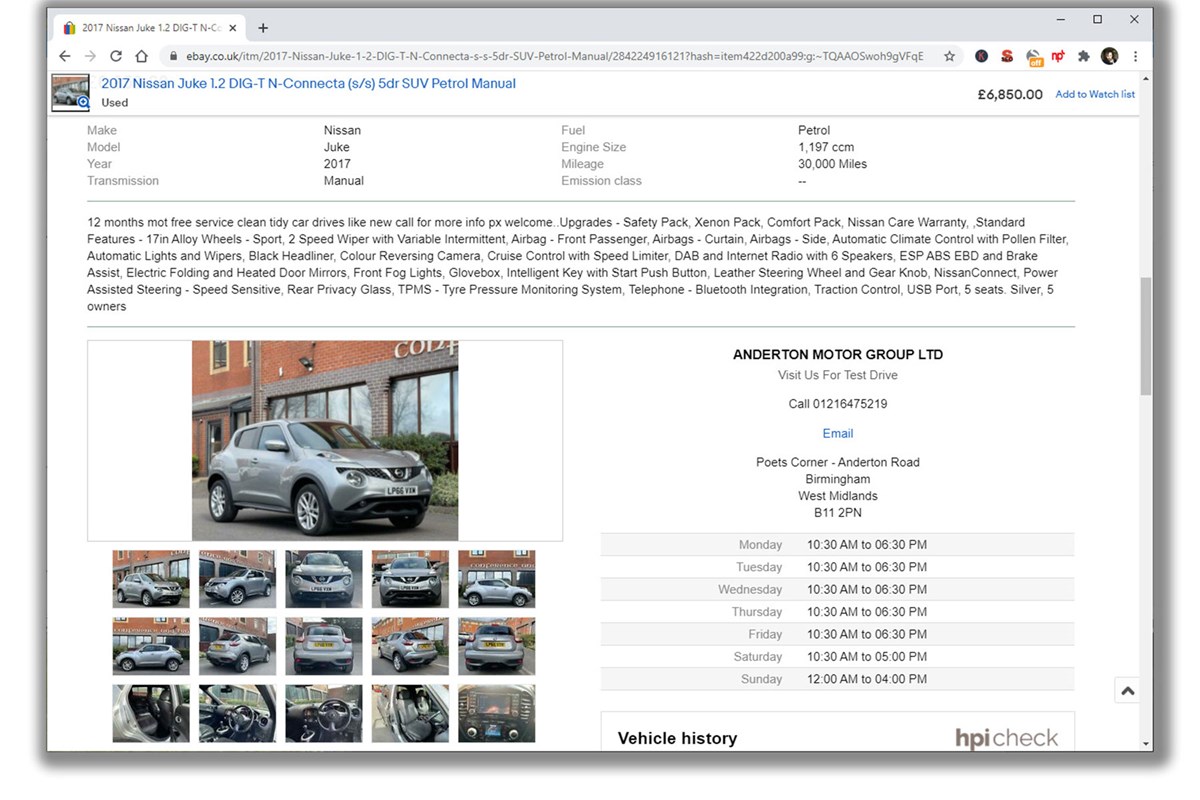Select the first car thumbnail image

point(151,579)
